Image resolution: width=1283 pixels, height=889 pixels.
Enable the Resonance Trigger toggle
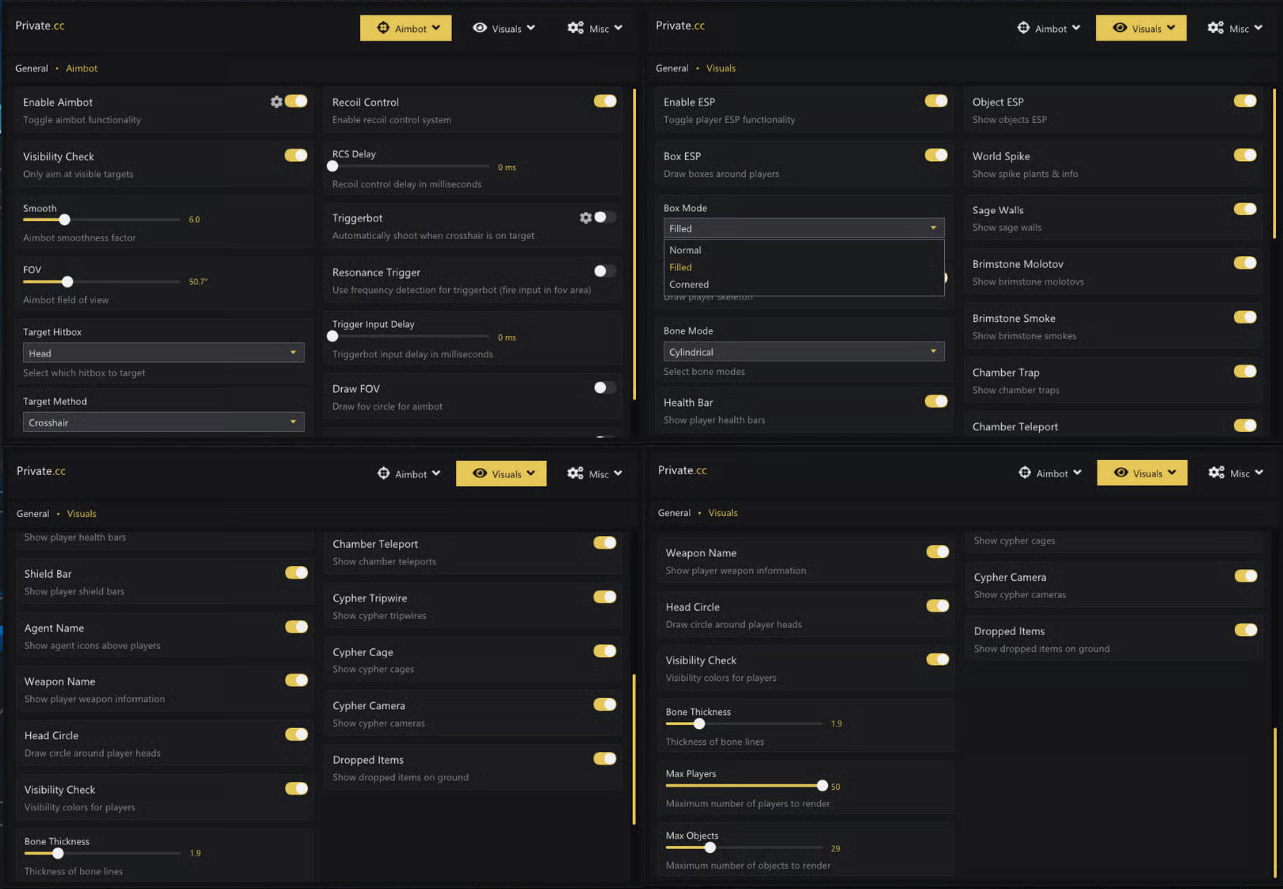[605, 271]
